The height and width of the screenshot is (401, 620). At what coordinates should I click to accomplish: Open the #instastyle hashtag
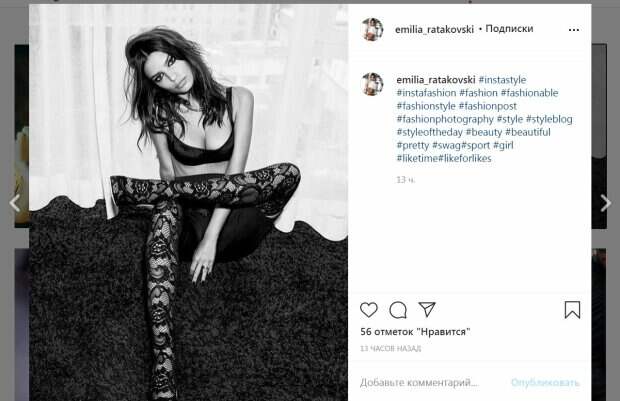tap(502, 80)
